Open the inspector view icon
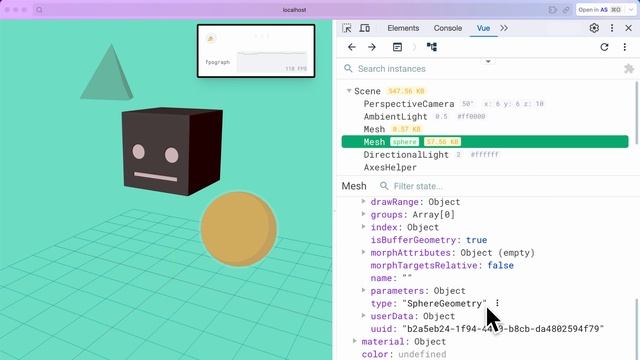Screen dimensions: 640x360 pyautogui.click(x=397, y=47)
